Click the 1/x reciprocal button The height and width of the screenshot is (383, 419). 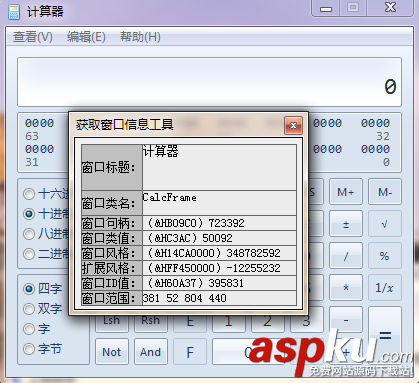point(385,288)
